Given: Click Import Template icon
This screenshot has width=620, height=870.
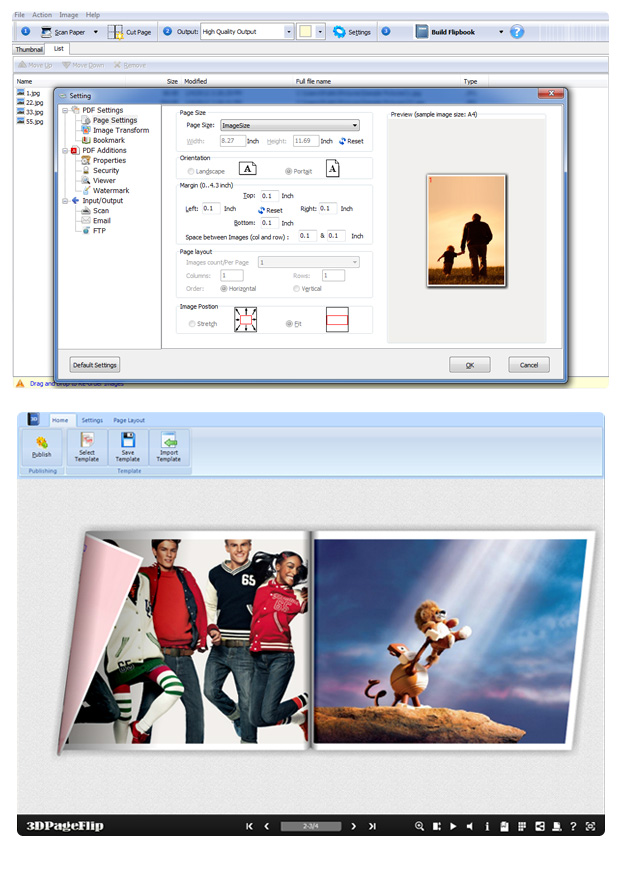Looking at the screenshot, I should (169, 441).
